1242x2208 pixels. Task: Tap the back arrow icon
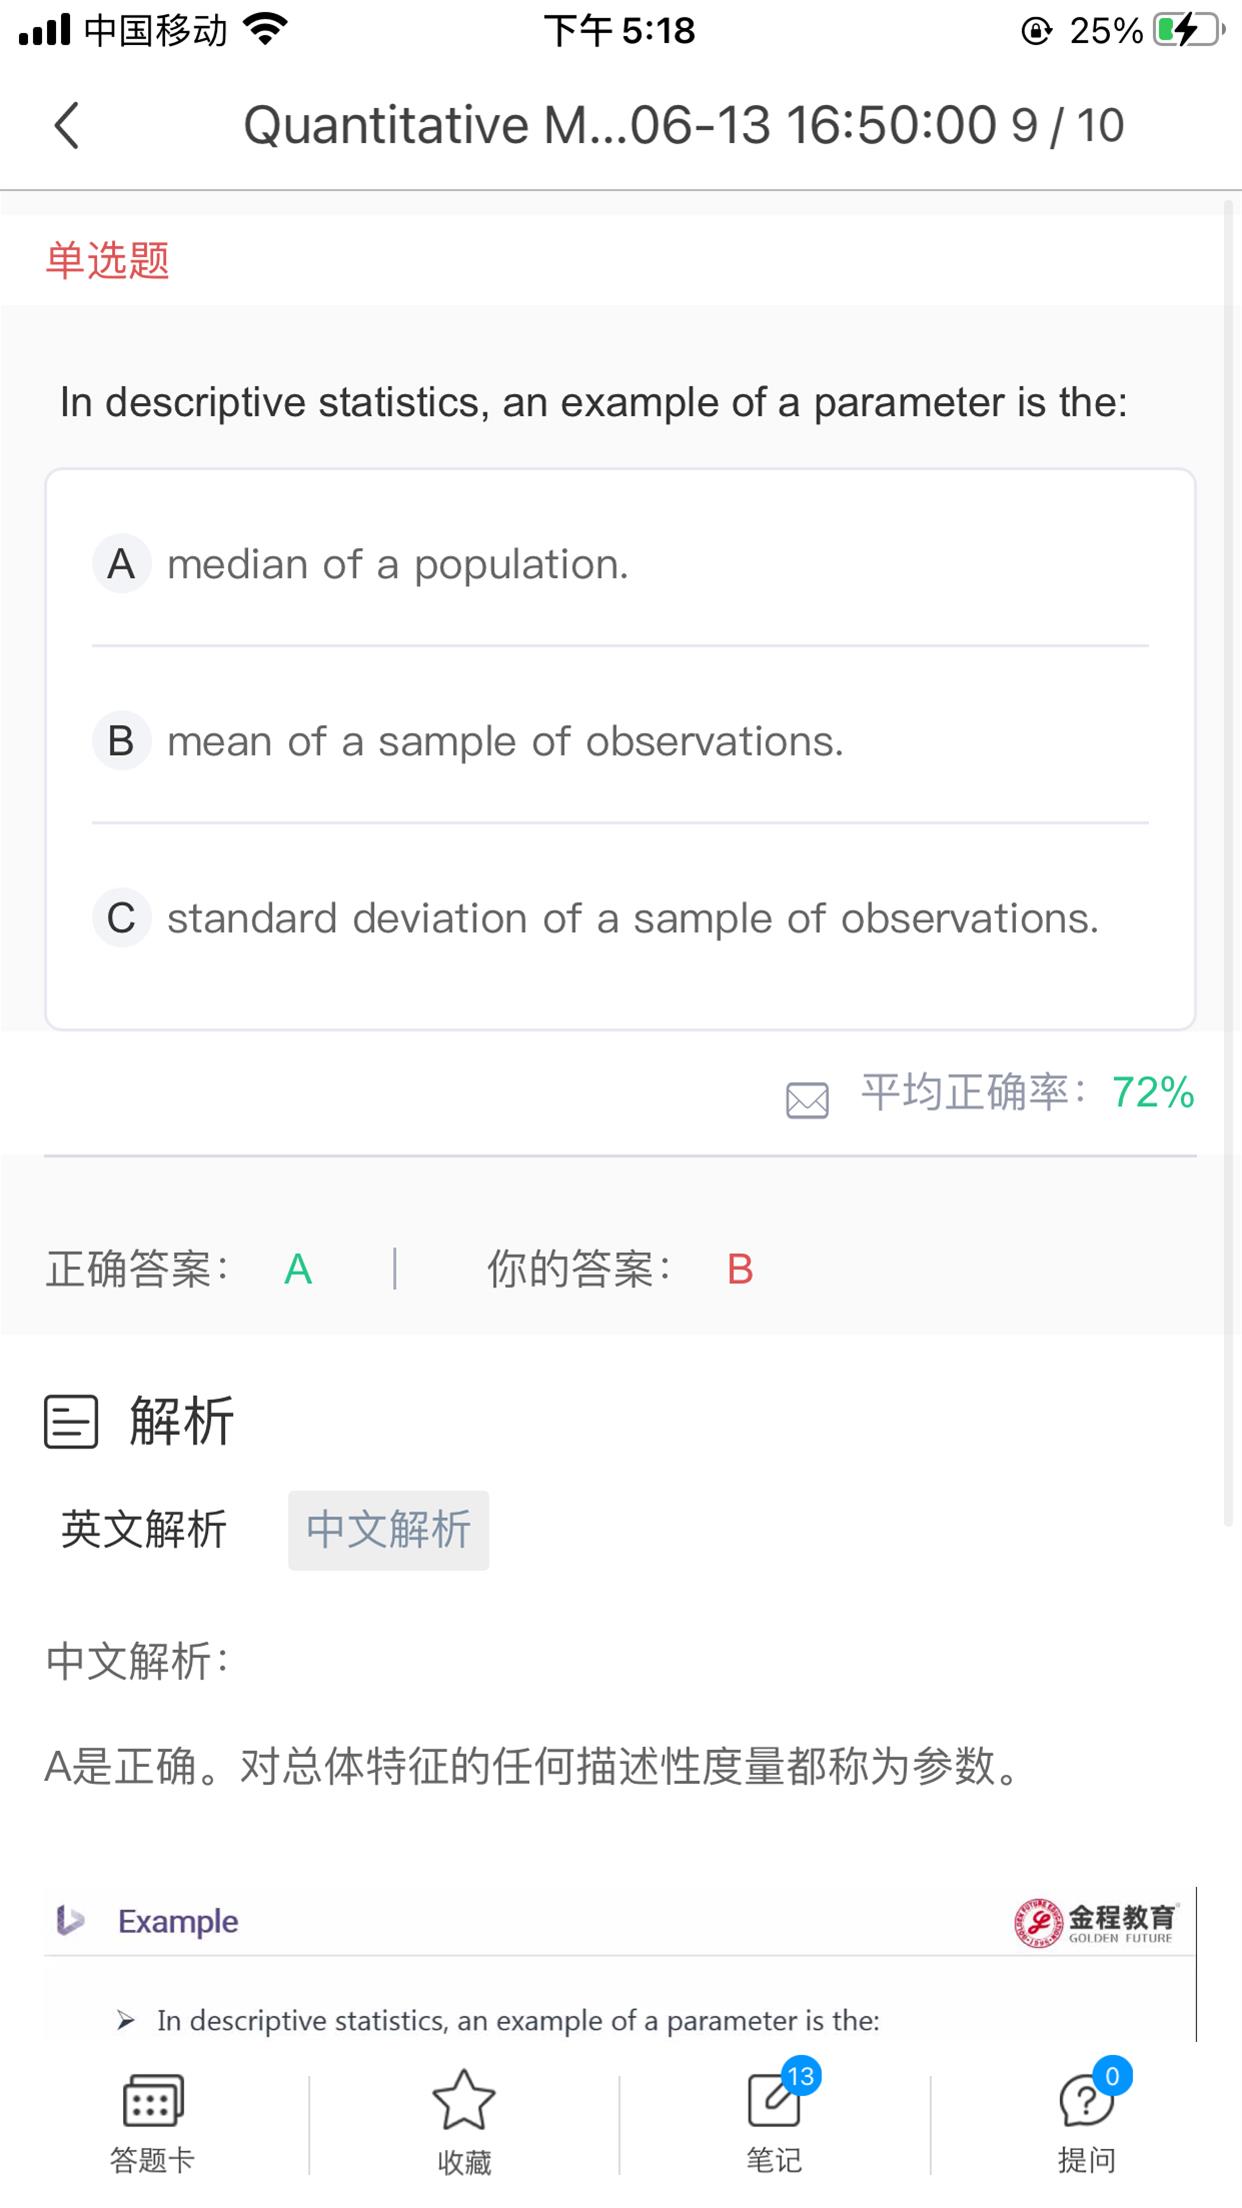67,126
